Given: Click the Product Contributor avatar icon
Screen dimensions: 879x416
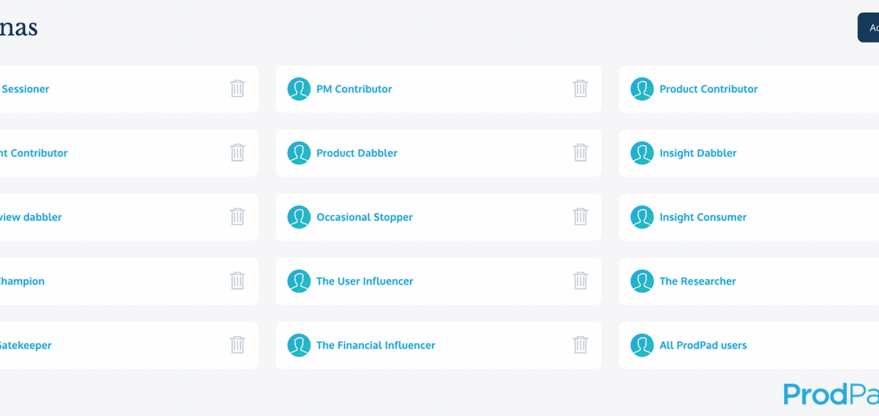Looking at the screenshot, I should click(642, 89).
